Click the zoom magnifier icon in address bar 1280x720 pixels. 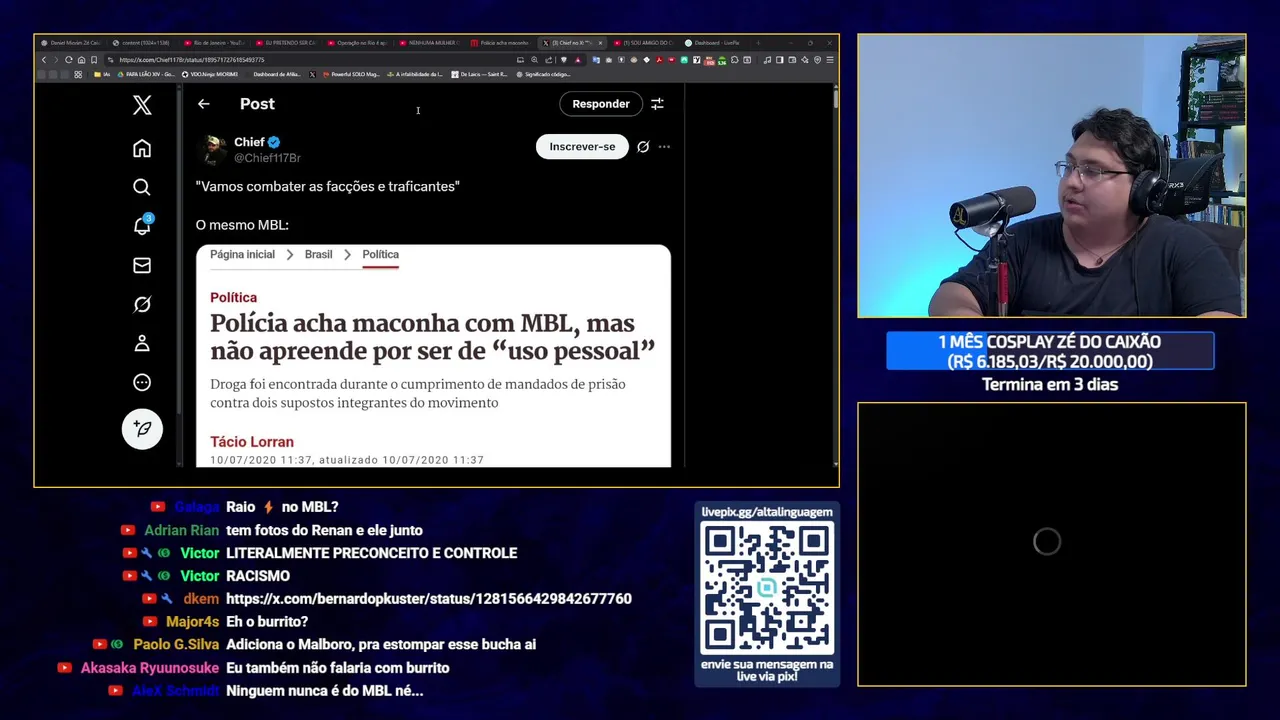(x=534, y=60)
